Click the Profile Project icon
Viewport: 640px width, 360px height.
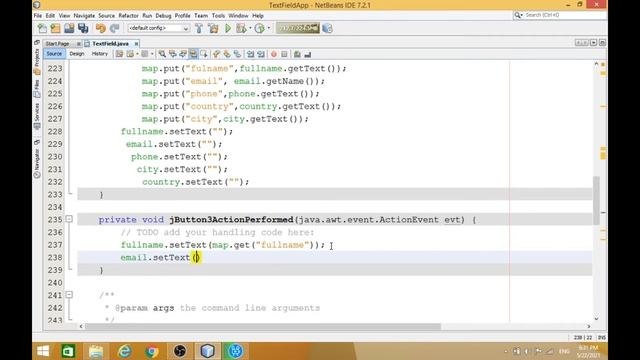click(x=259, y=28)
